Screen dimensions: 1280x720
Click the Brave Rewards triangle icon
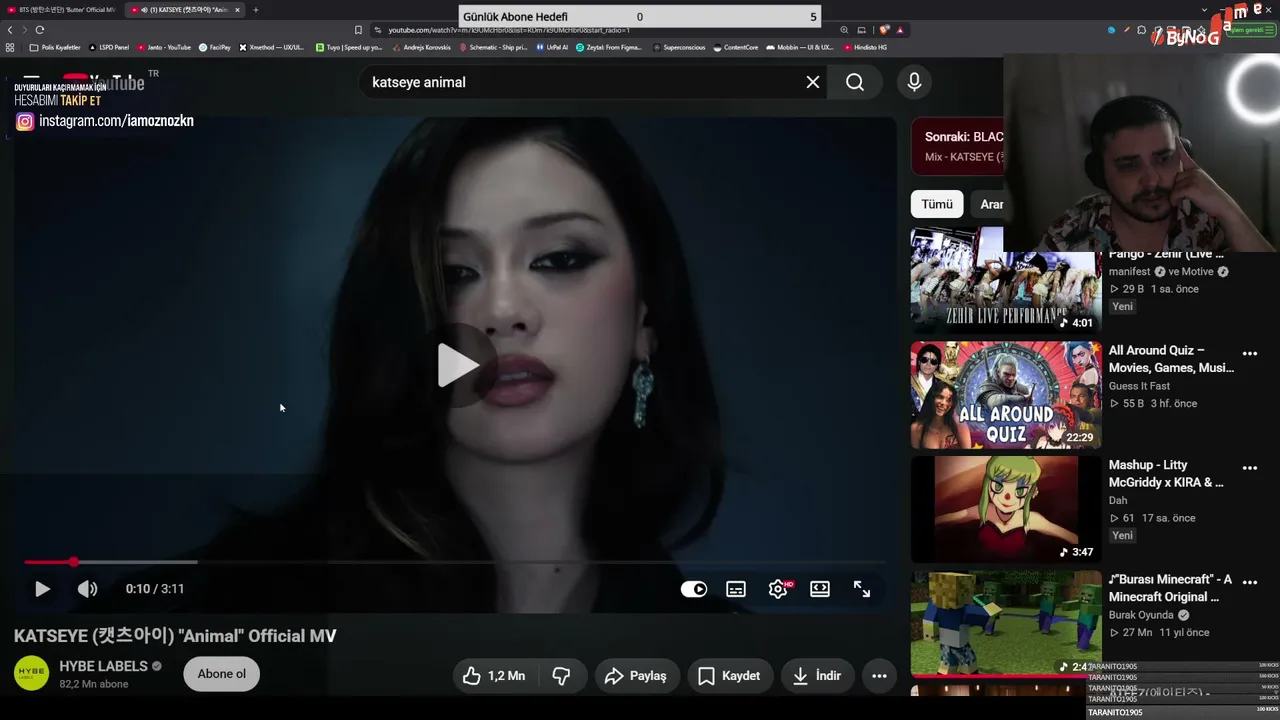(x=900, y=30)
